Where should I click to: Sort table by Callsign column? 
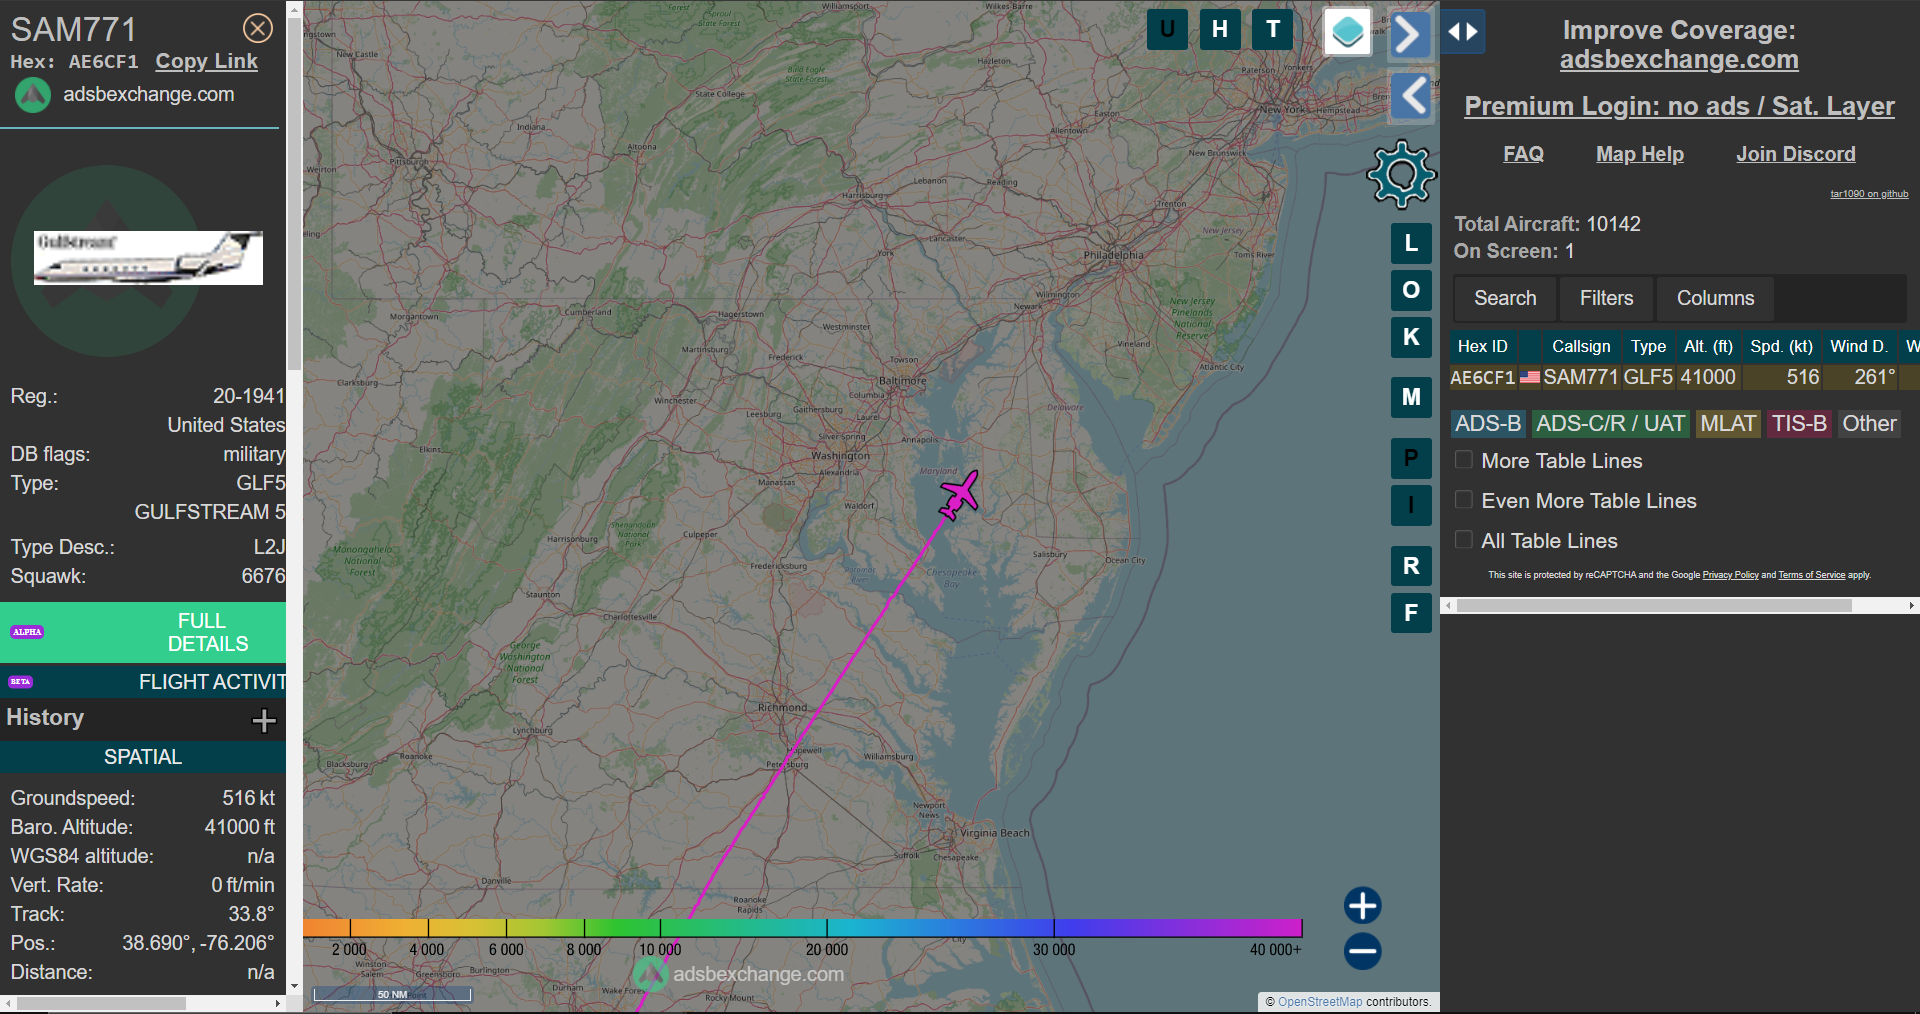[1581, 346]
